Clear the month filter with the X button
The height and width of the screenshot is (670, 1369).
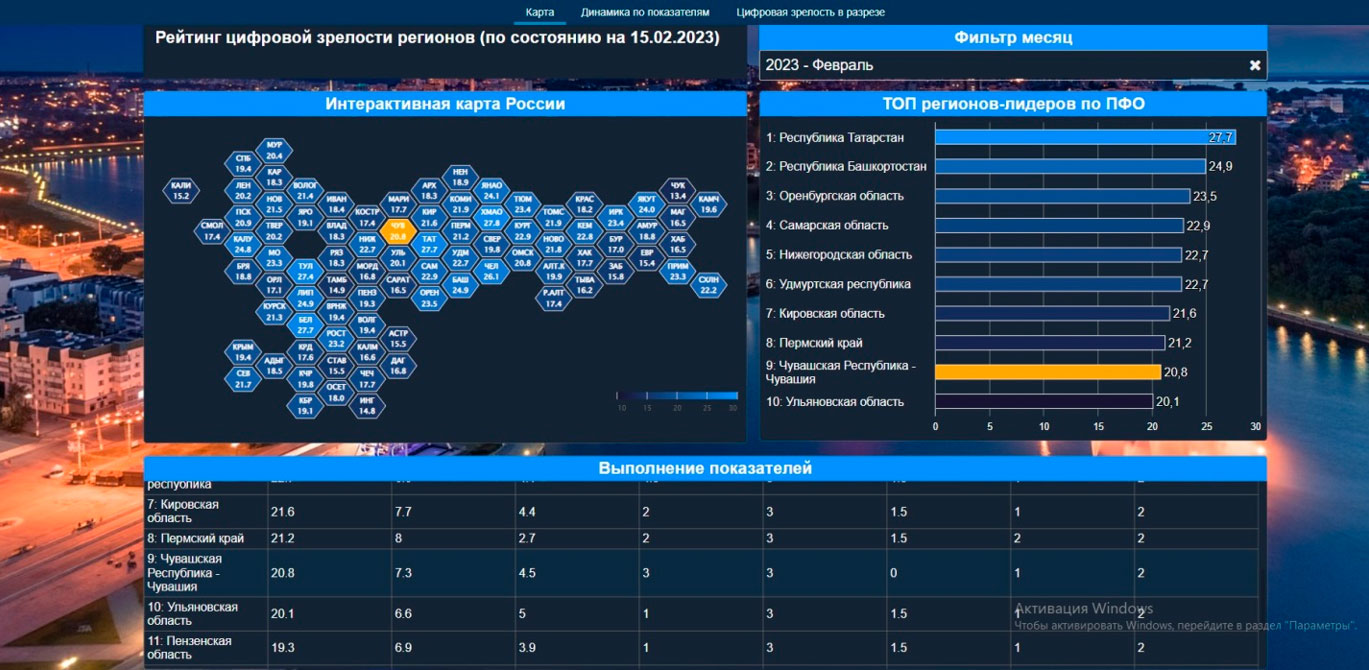1255,65
